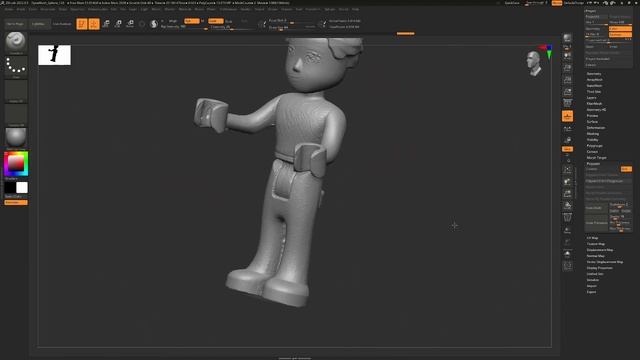Viewport: 640px width, 360px height.
Task: Click the gizmo circle icon beside Rotate
Action: 142,24
